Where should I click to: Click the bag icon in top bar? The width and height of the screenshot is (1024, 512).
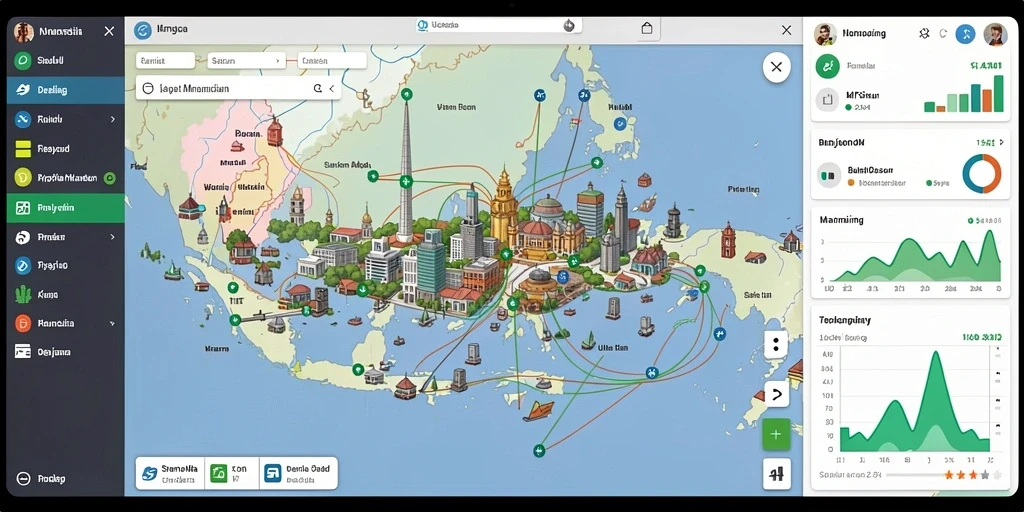(x=647, y=28)
